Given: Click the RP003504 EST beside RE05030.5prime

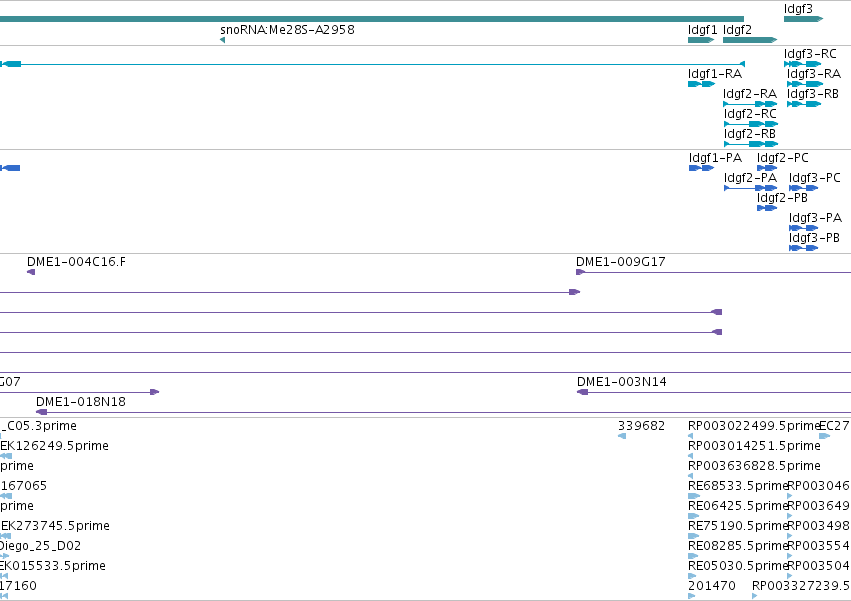Looking at the screenshot, I should pos(790,576).
